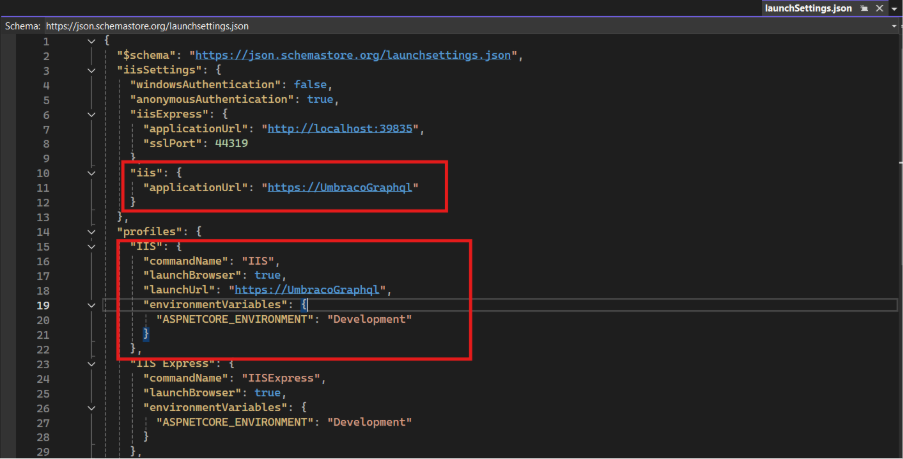Collapse the "iisSettings" block

pos(92,70)
